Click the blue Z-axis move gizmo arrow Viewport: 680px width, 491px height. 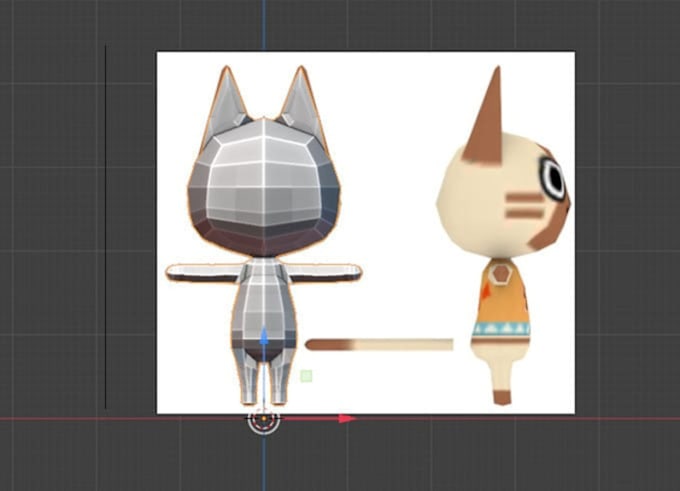pyautogui.click(x=264, y=337)
